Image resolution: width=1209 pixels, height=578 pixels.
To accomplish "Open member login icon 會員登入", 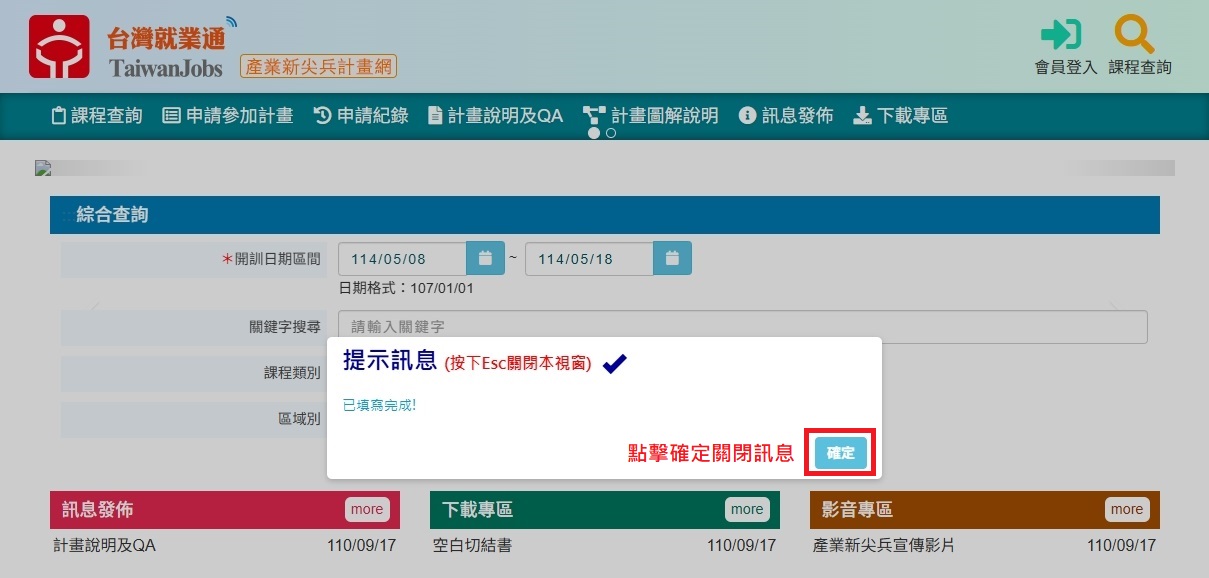I will point(1064,47).
